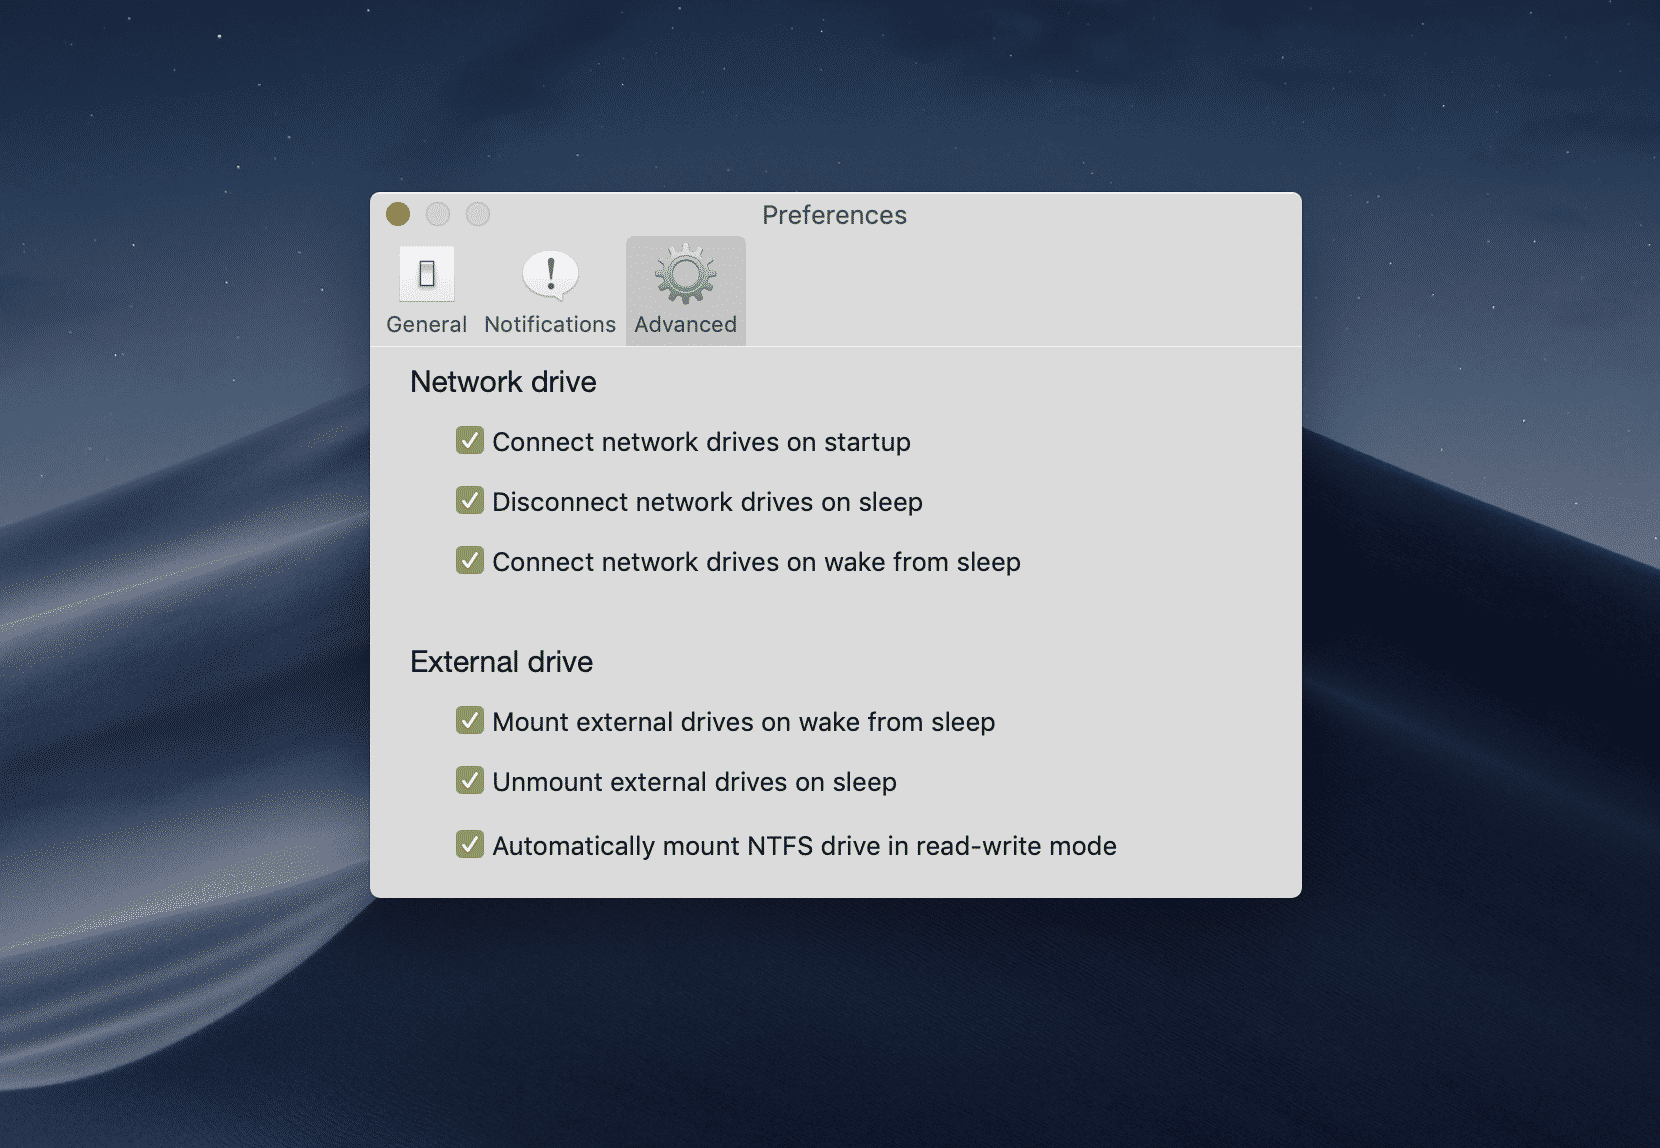
Task: Click the Preferences window title
Action: point(834,215)
